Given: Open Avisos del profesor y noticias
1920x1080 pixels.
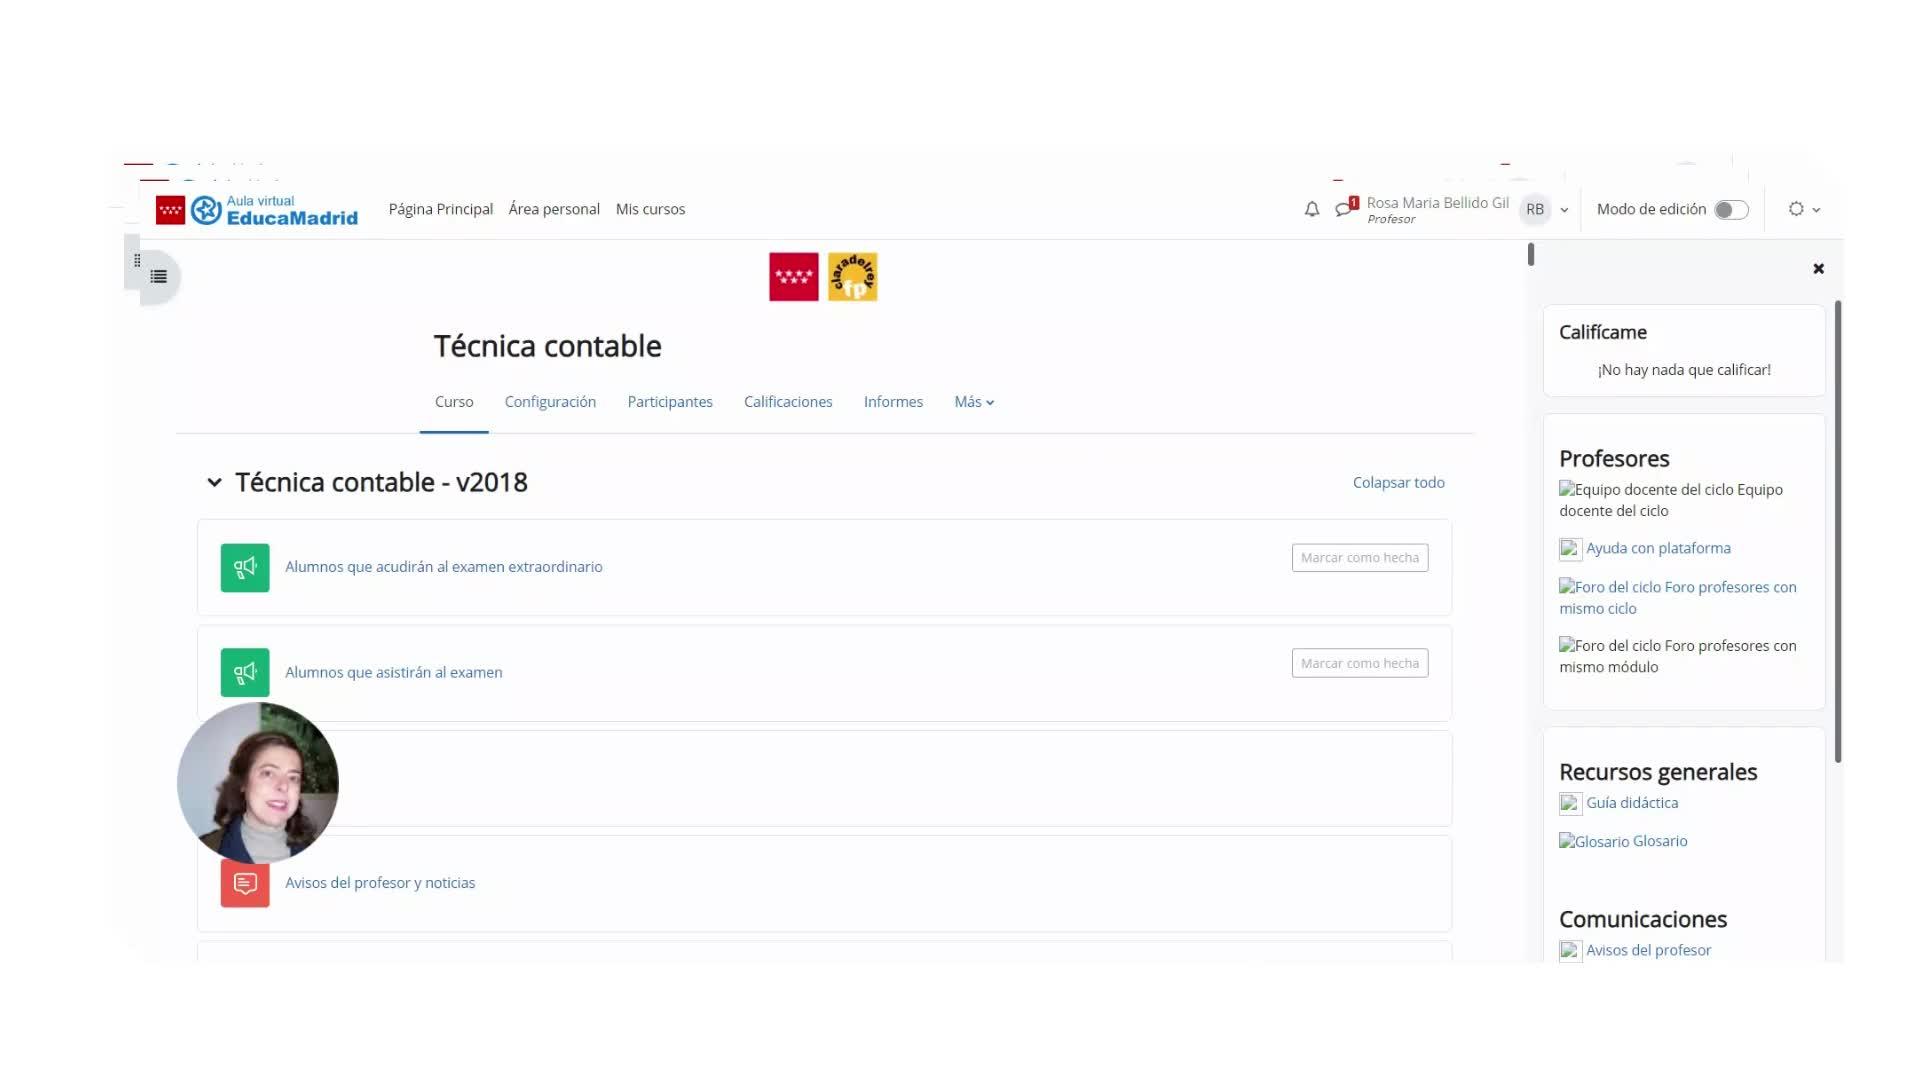Looking at the screenshot, I should coord(380,883).
